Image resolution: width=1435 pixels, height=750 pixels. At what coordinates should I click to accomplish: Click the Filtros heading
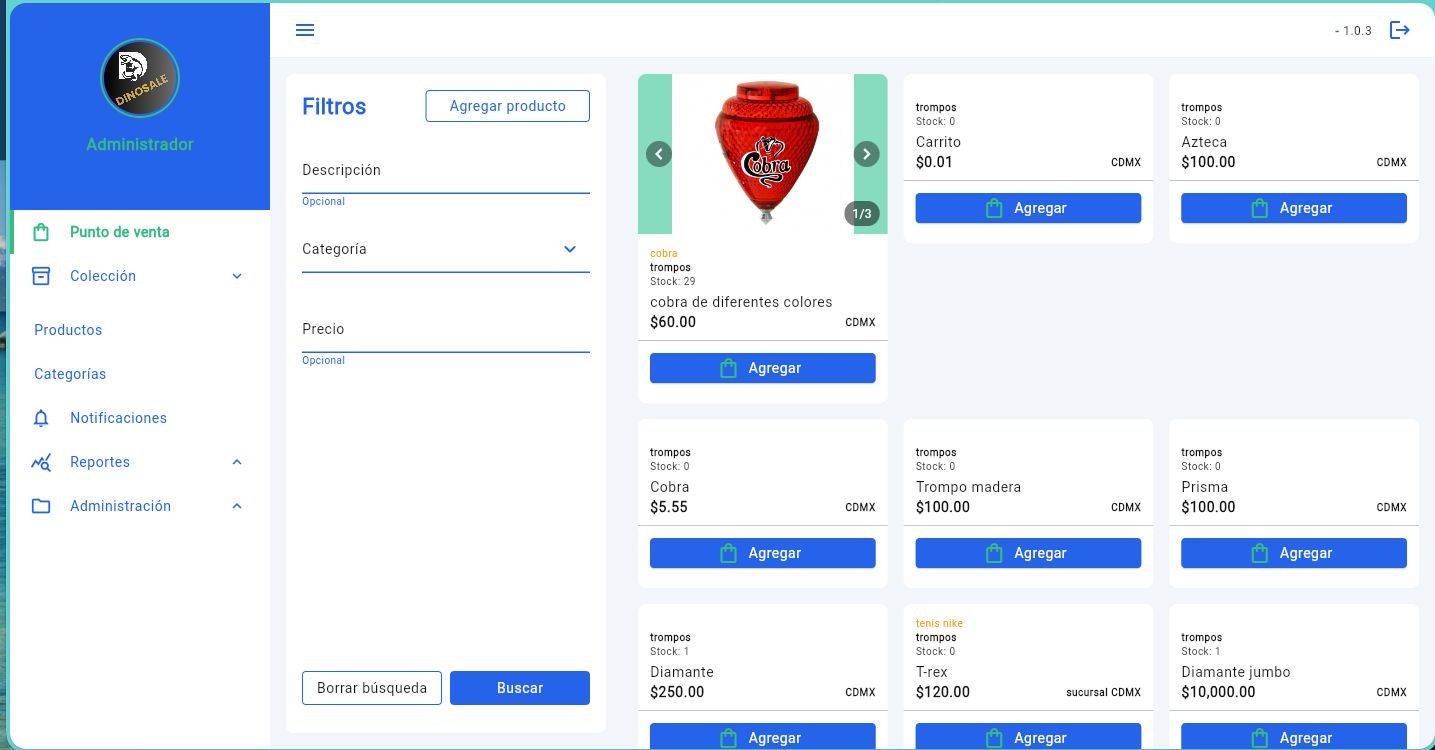coord(334,107)
